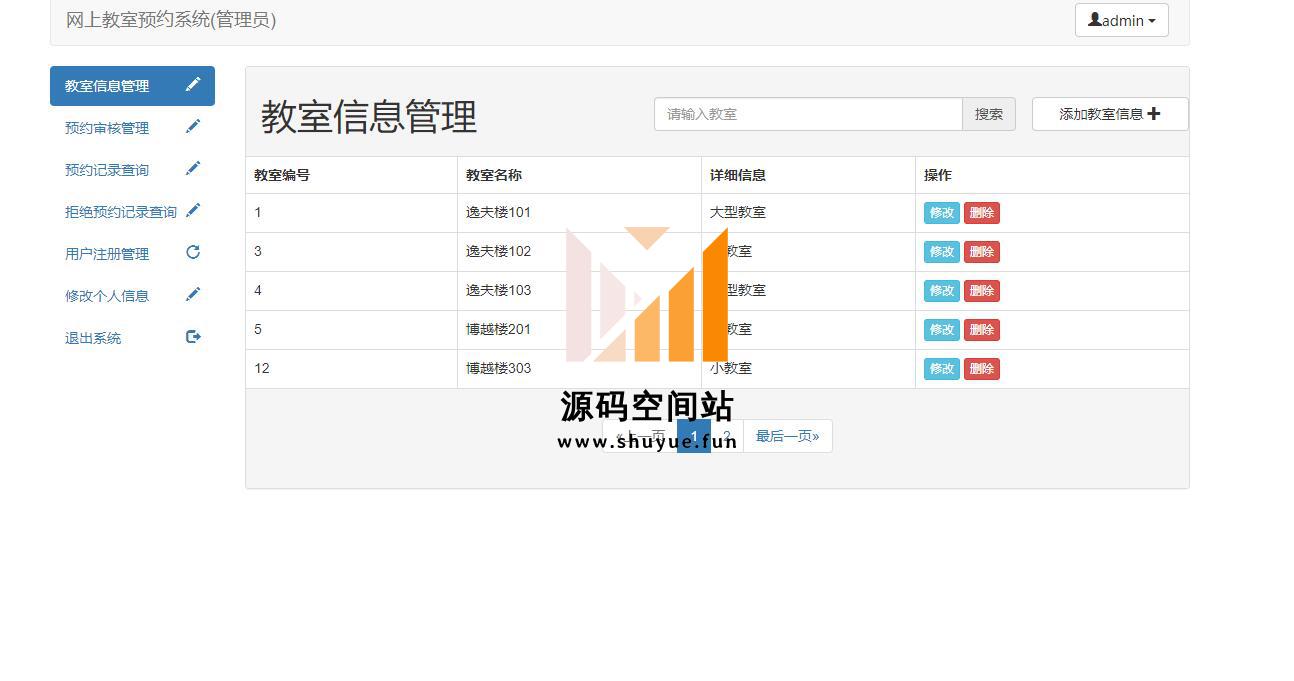This screenshot has height=681, width=1294.
Task: Focus the 请输入教室 search field
Action: tap(808, 114)
